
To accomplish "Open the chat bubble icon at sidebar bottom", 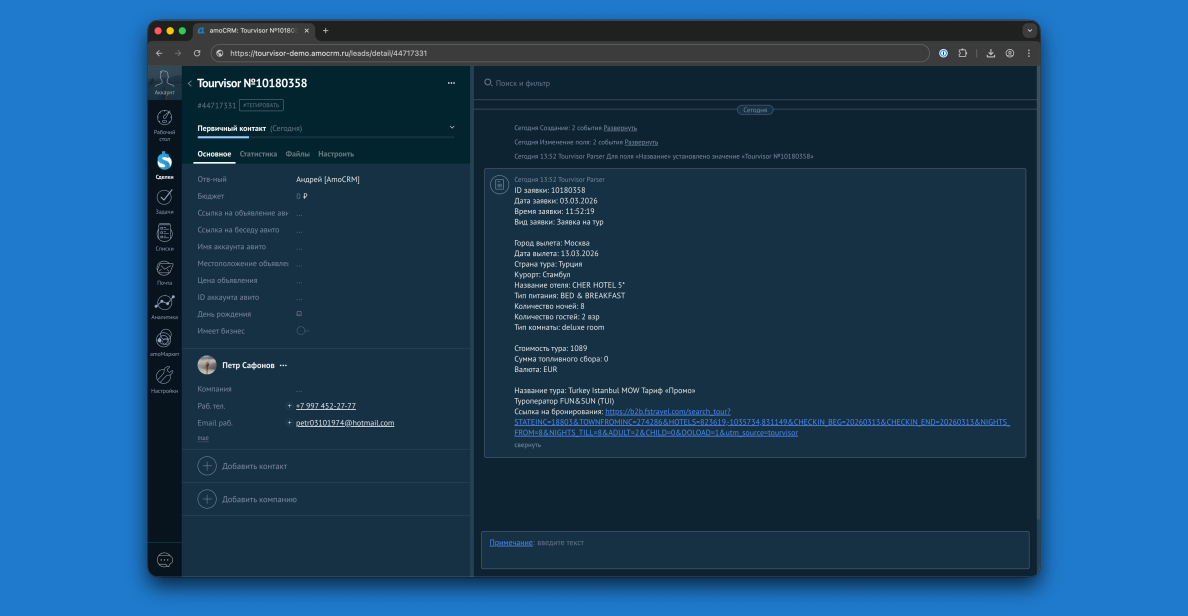I will point(165,559).
